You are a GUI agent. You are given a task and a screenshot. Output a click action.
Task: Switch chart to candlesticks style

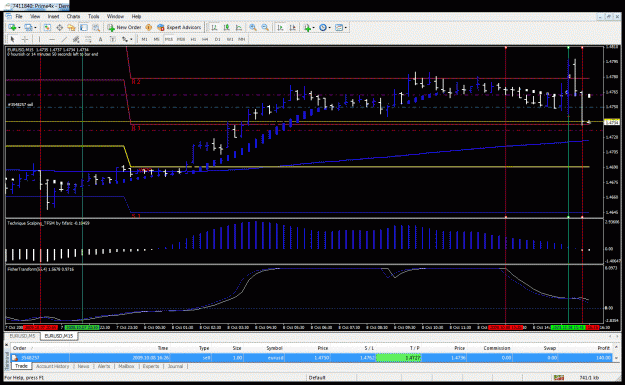(x=226, y=28)
